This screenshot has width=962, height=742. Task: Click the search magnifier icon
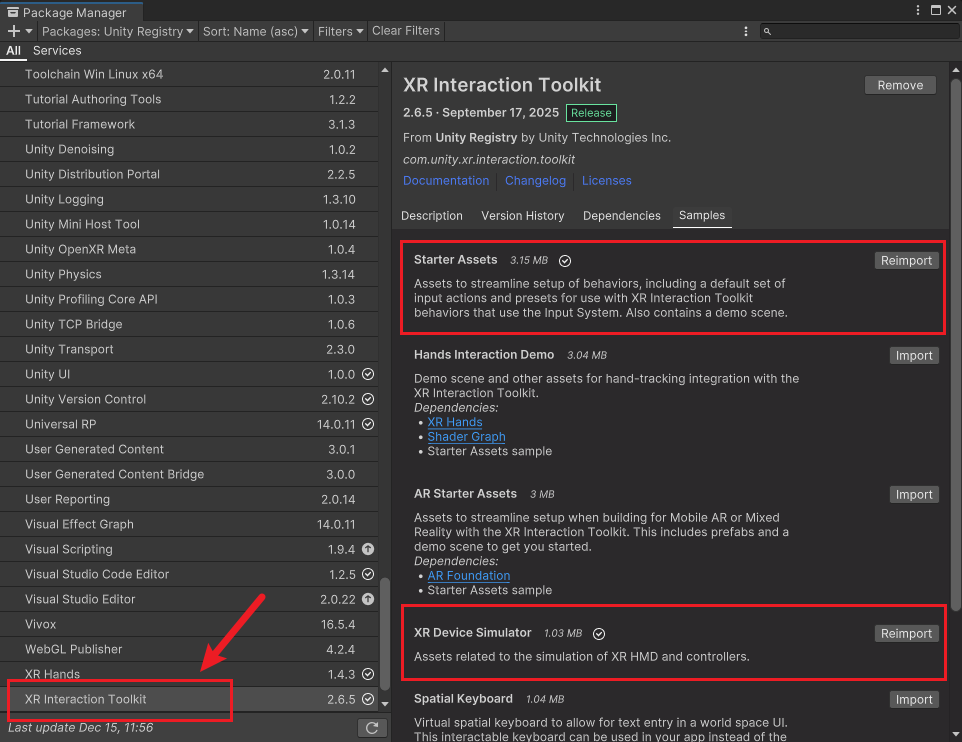(767, 31)
